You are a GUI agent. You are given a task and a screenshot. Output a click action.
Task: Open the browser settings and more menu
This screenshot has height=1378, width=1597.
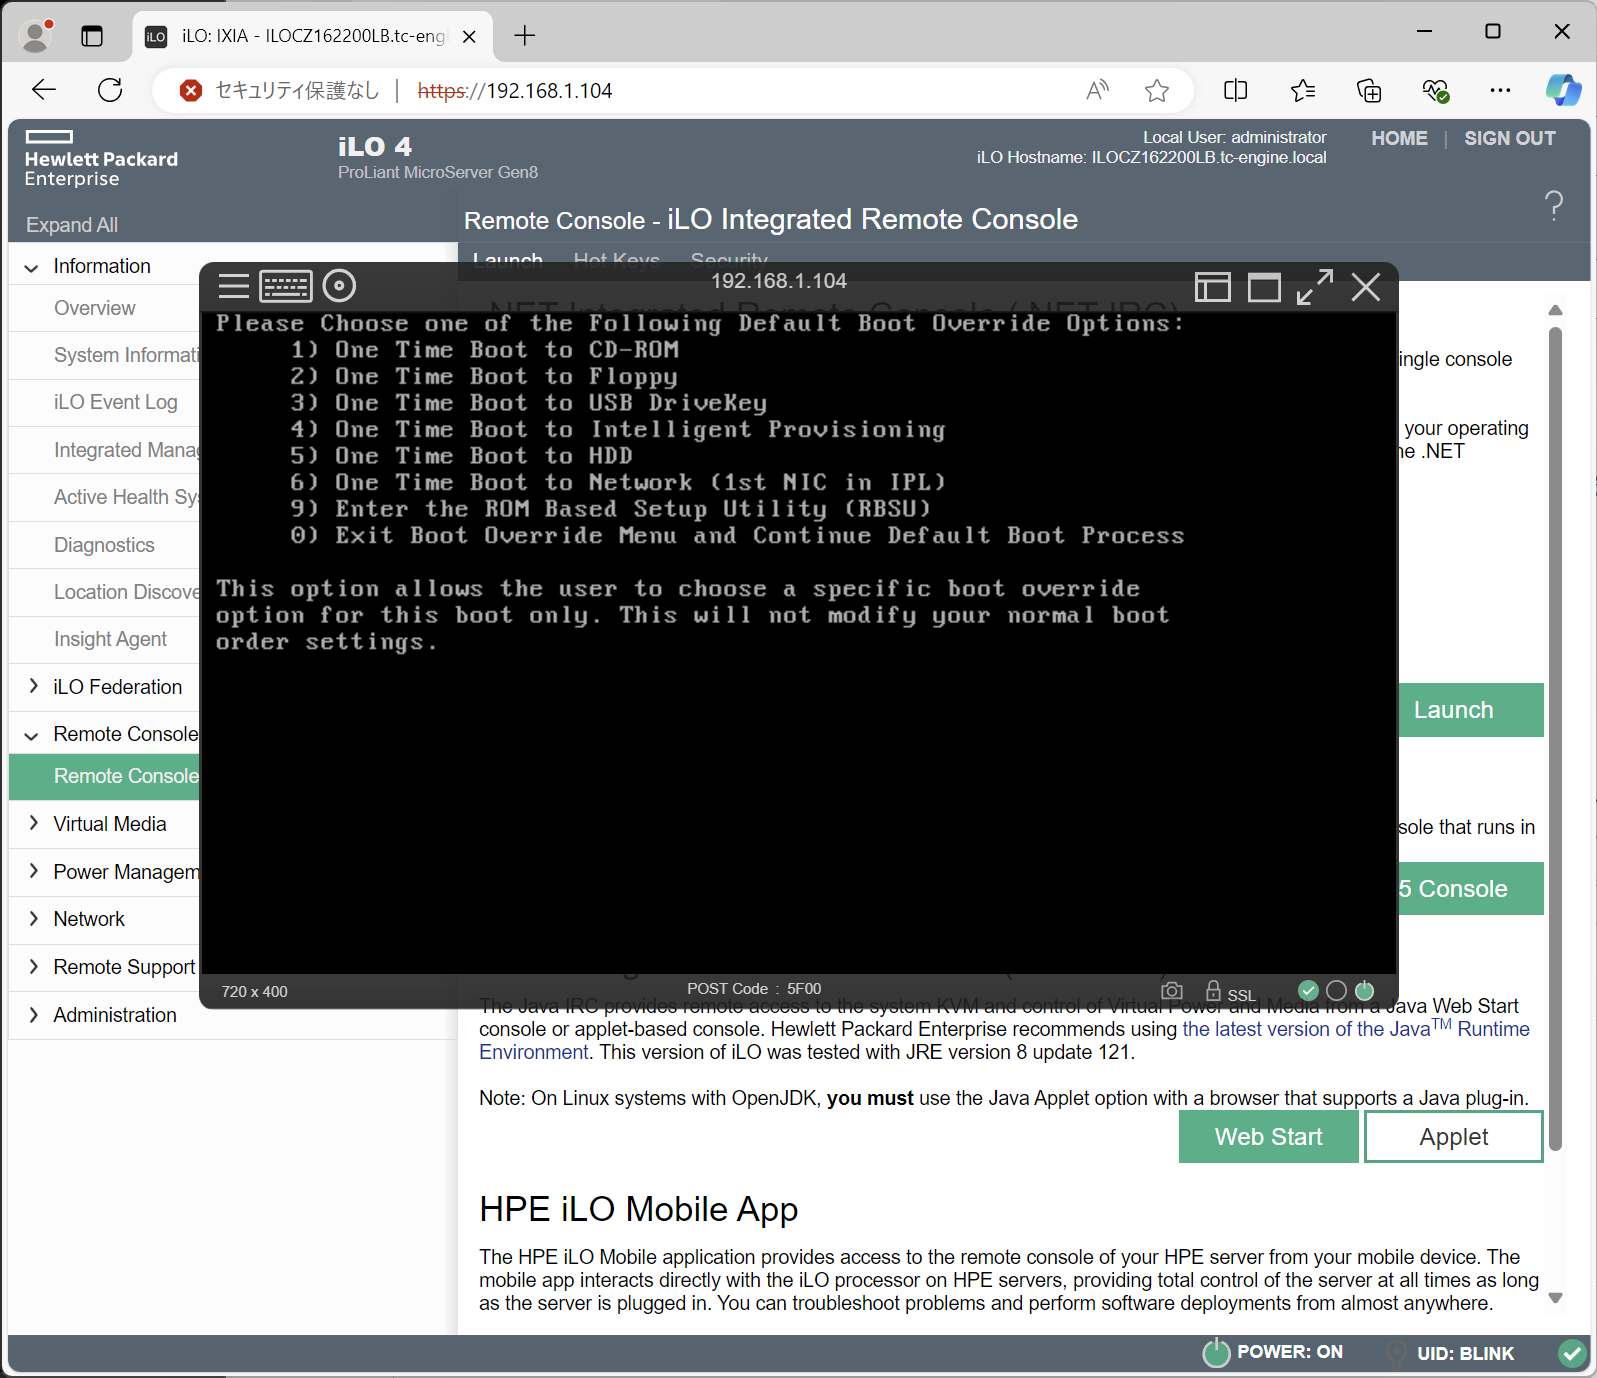(x=1500, y=91)
